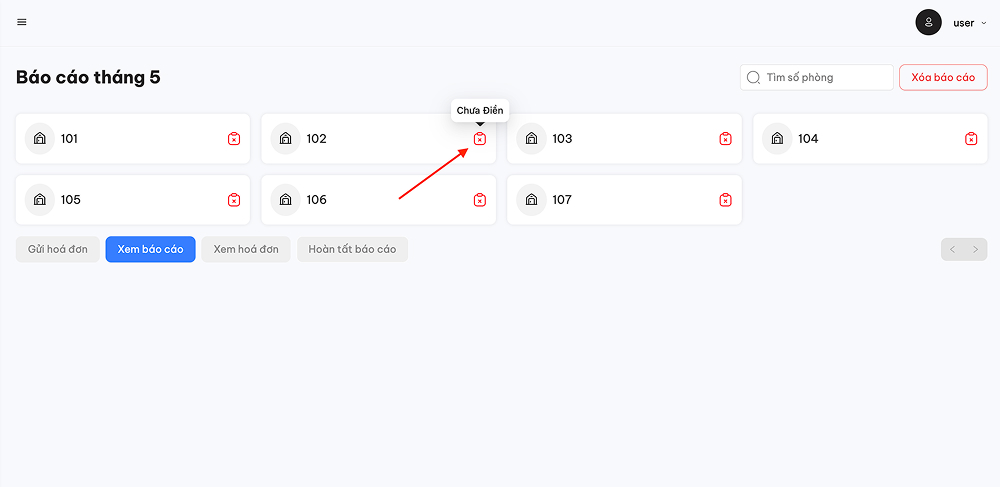Screen dimensions: 1000x487
Task: Click the Hoàn tất báo cáo button
Action: (x=353, y=249)
